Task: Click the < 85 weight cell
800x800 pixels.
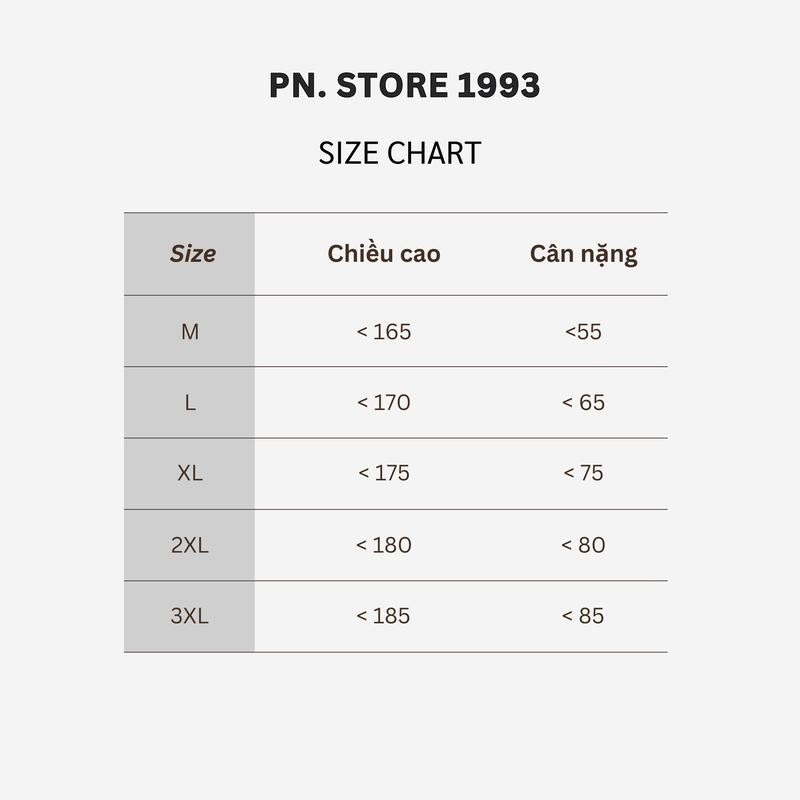Action: point(583,616)
